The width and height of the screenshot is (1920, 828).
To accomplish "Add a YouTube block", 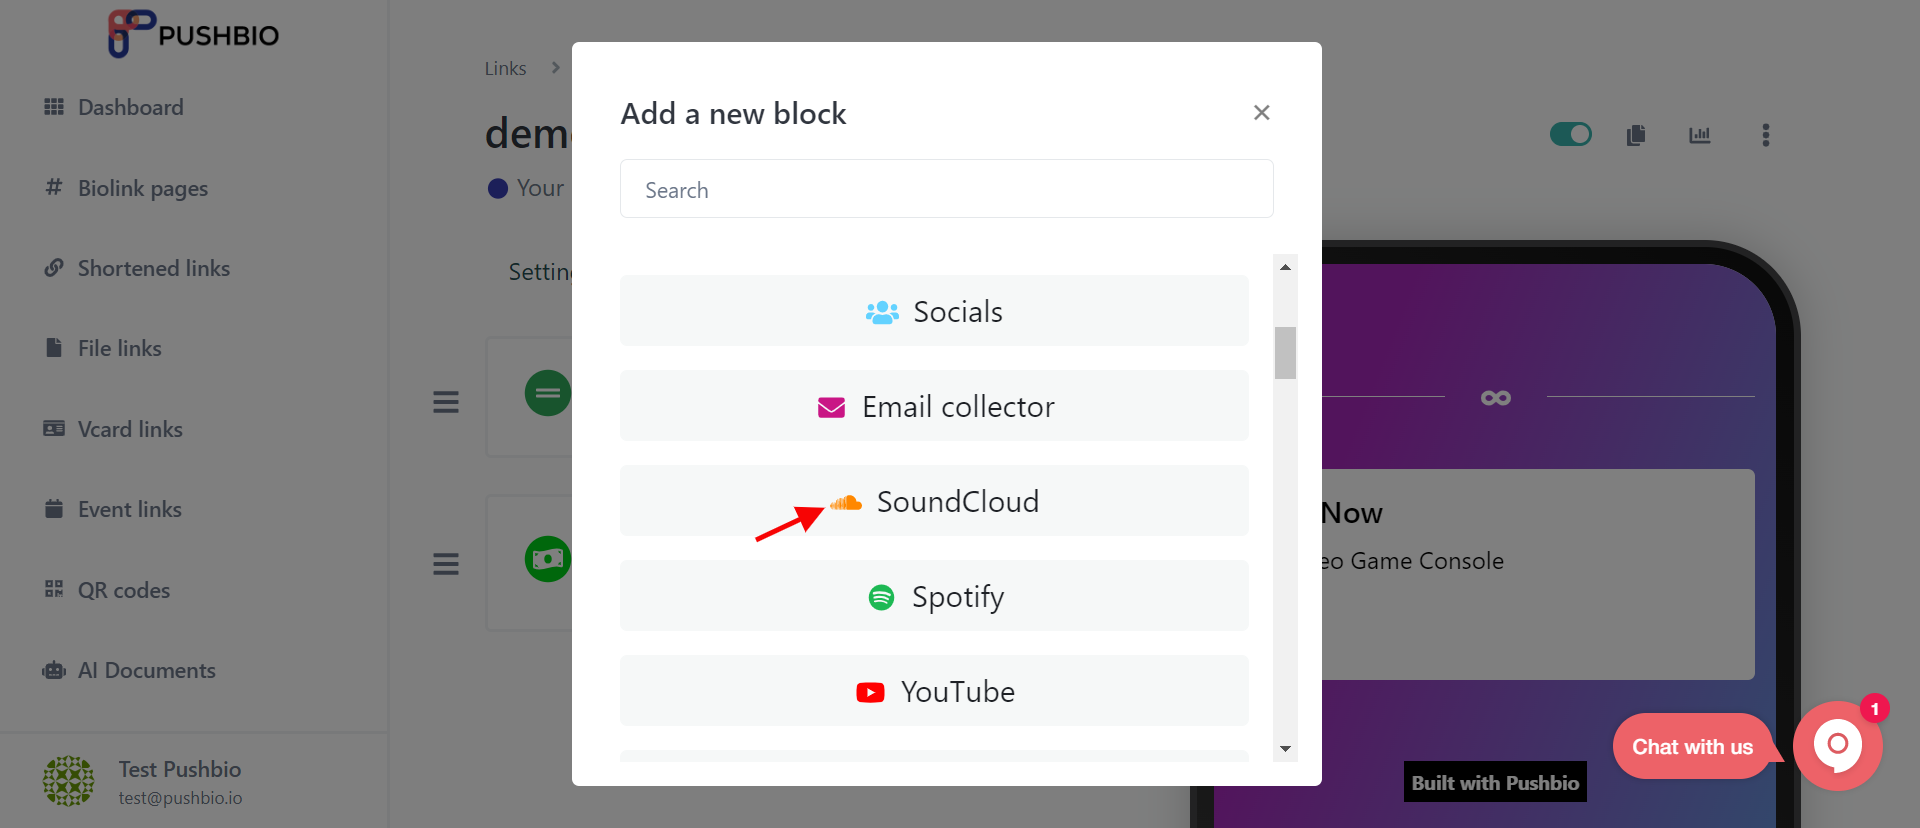I will tap(934, 691).
